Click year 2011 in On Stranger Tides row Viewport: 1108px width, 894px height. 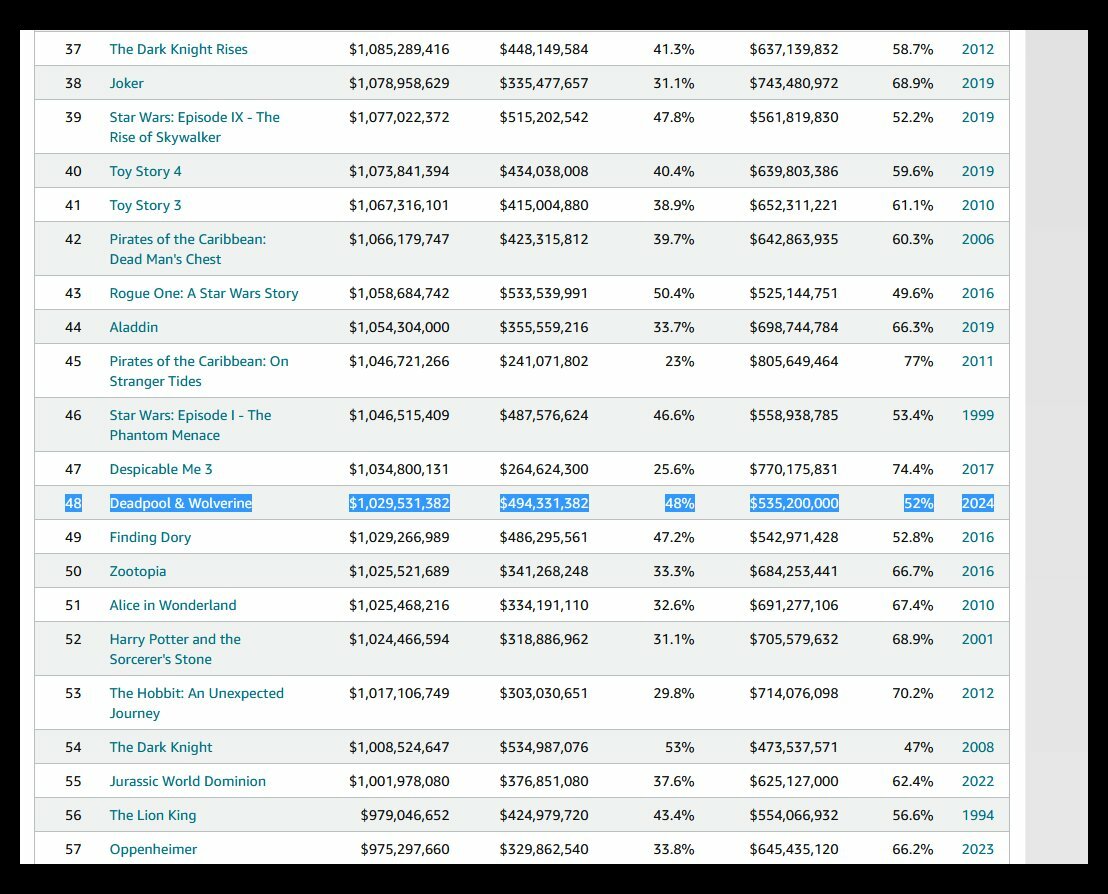tap(977, 361)
